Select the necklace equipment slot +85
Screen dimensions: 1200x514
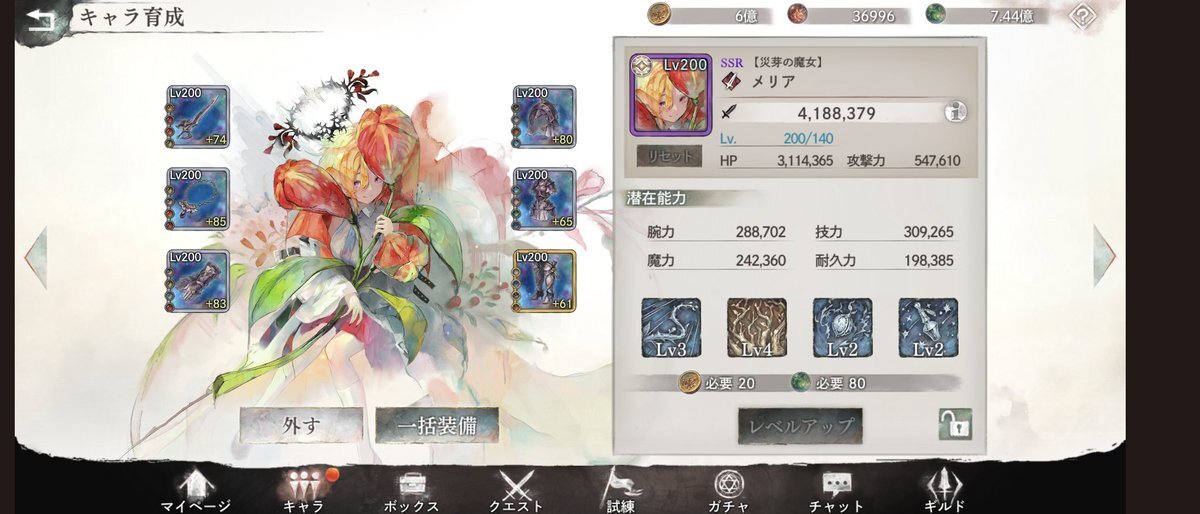(198, 200)
